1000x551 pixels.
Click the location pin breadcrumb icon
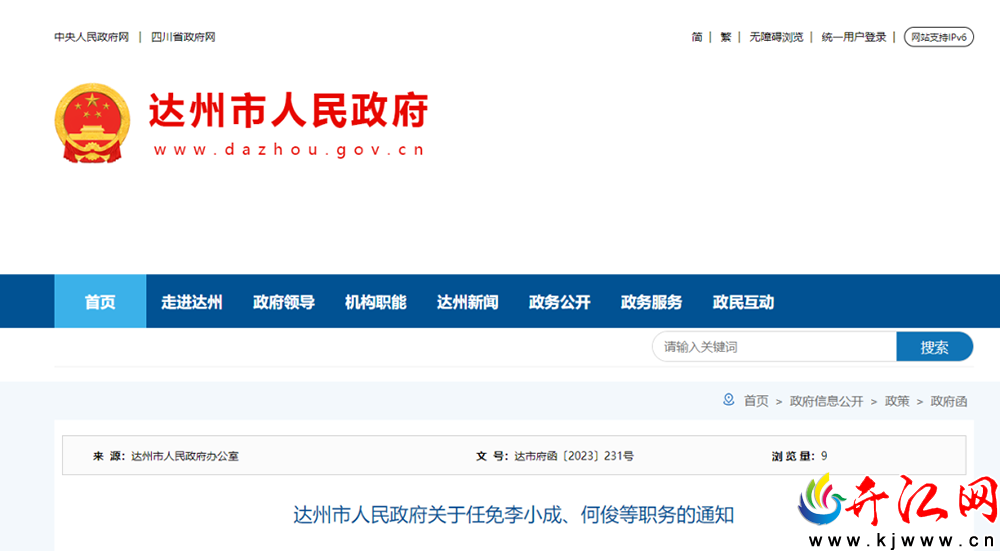728,400
